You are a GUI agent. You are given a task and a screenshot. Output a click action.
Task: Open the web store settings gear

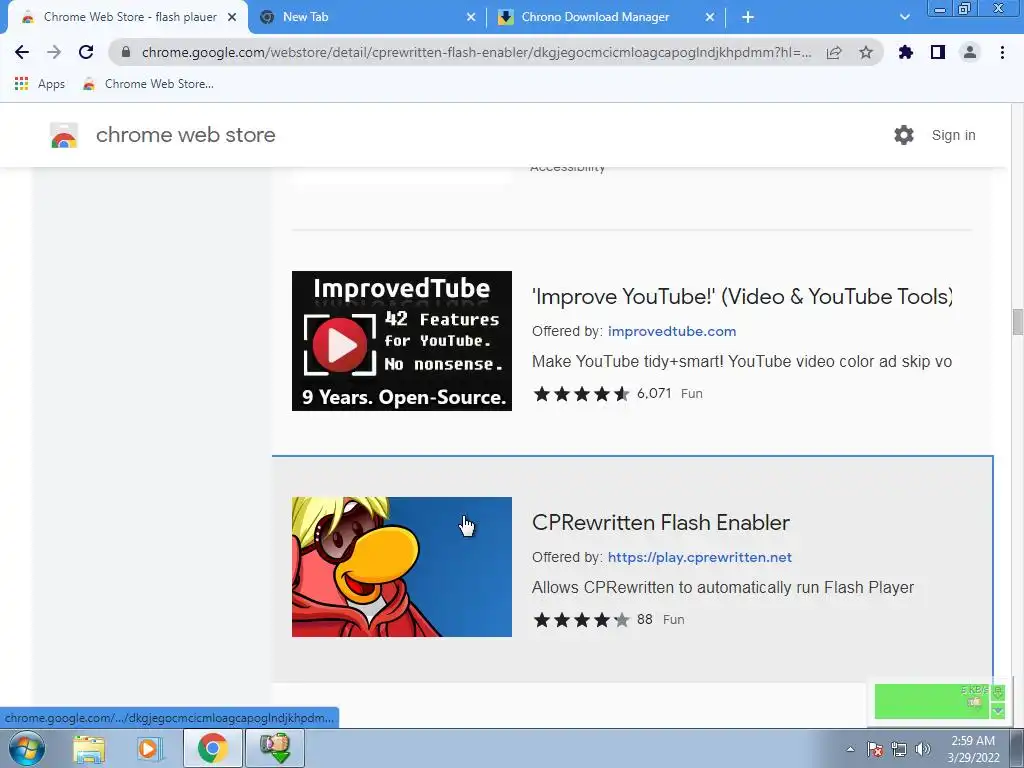904,135
